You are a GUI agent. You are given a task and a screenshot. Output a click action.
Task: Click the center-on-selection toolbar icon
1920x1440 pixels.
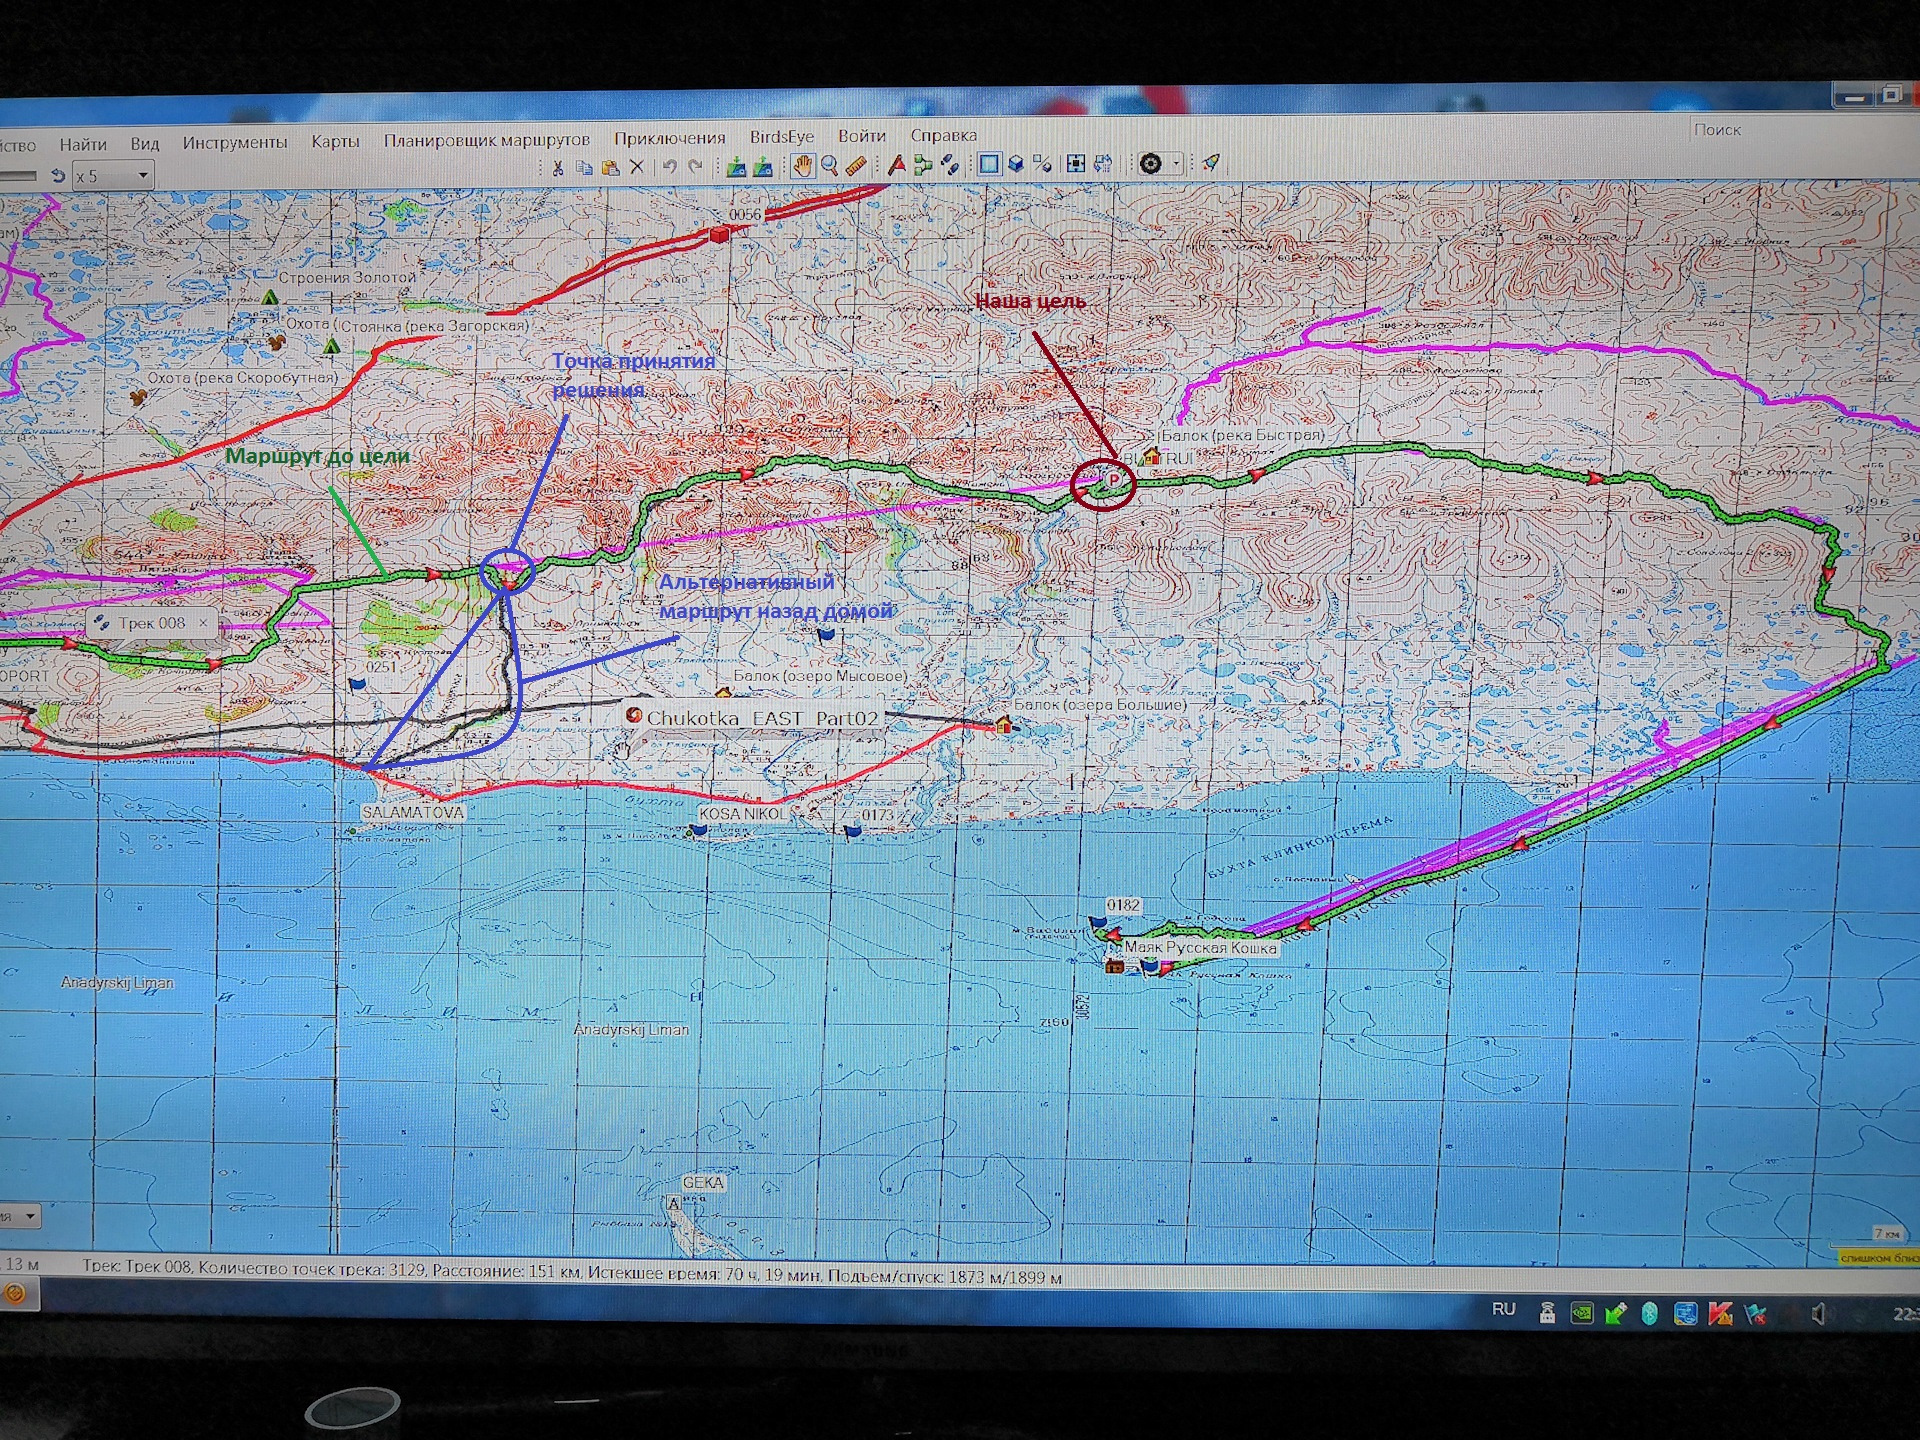coord(1076,164)
